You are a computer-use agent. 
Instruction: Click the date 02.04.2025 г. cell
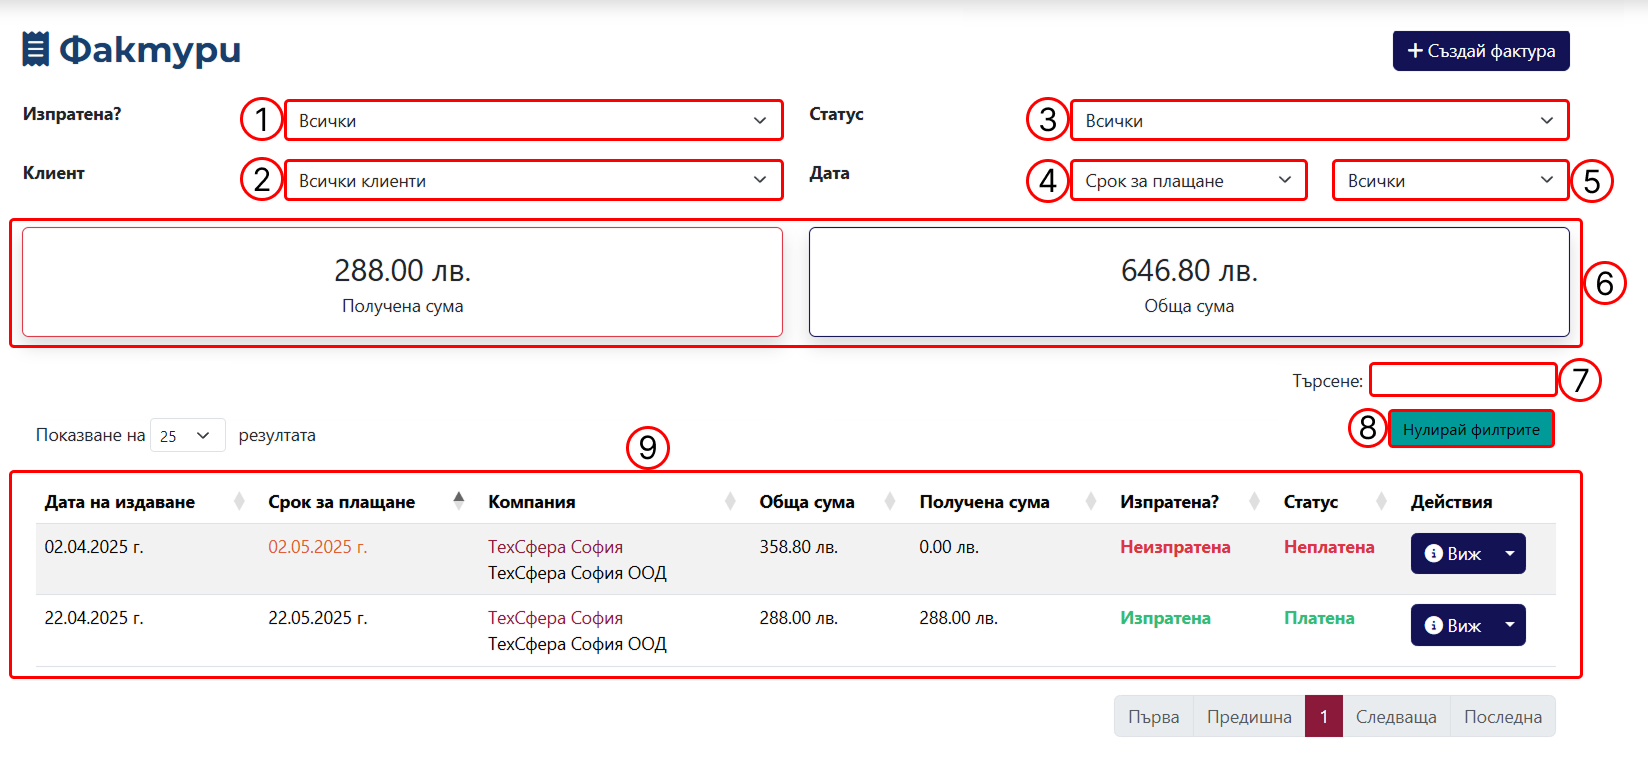point(94,547)
